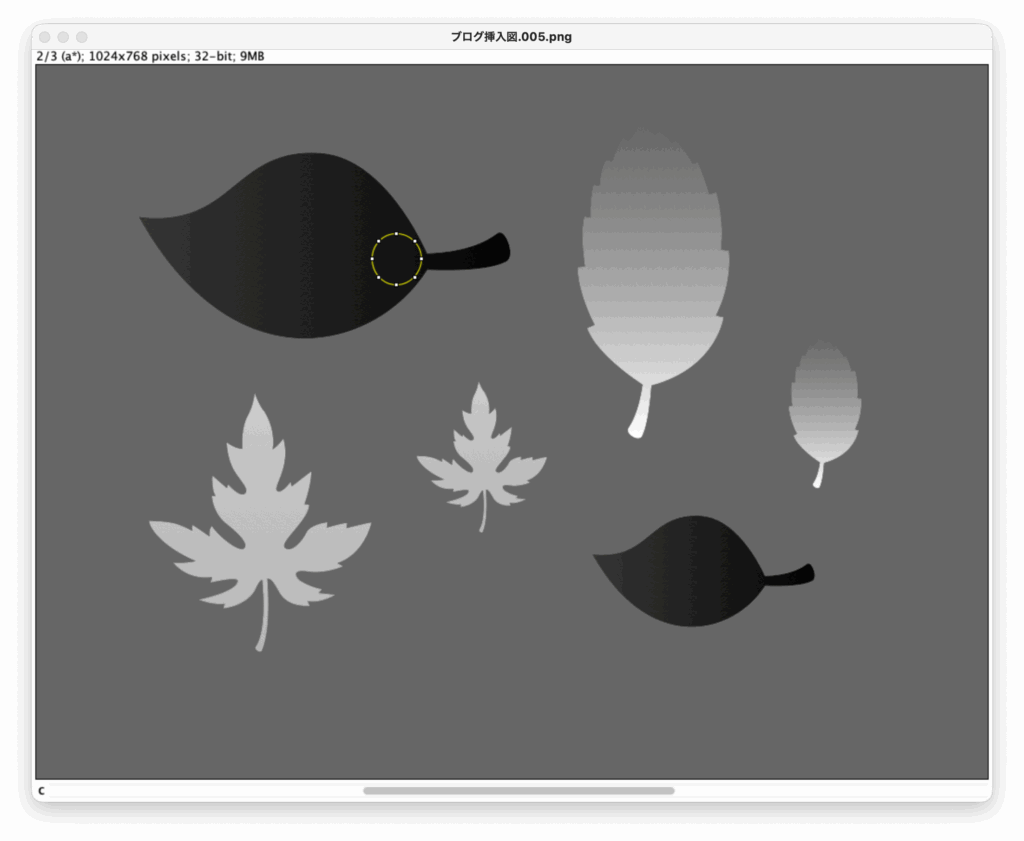Click the small serrated leaf on the right
This screenshot has height=841, width=1024.
pyautogui.click(x=824, y=405)
